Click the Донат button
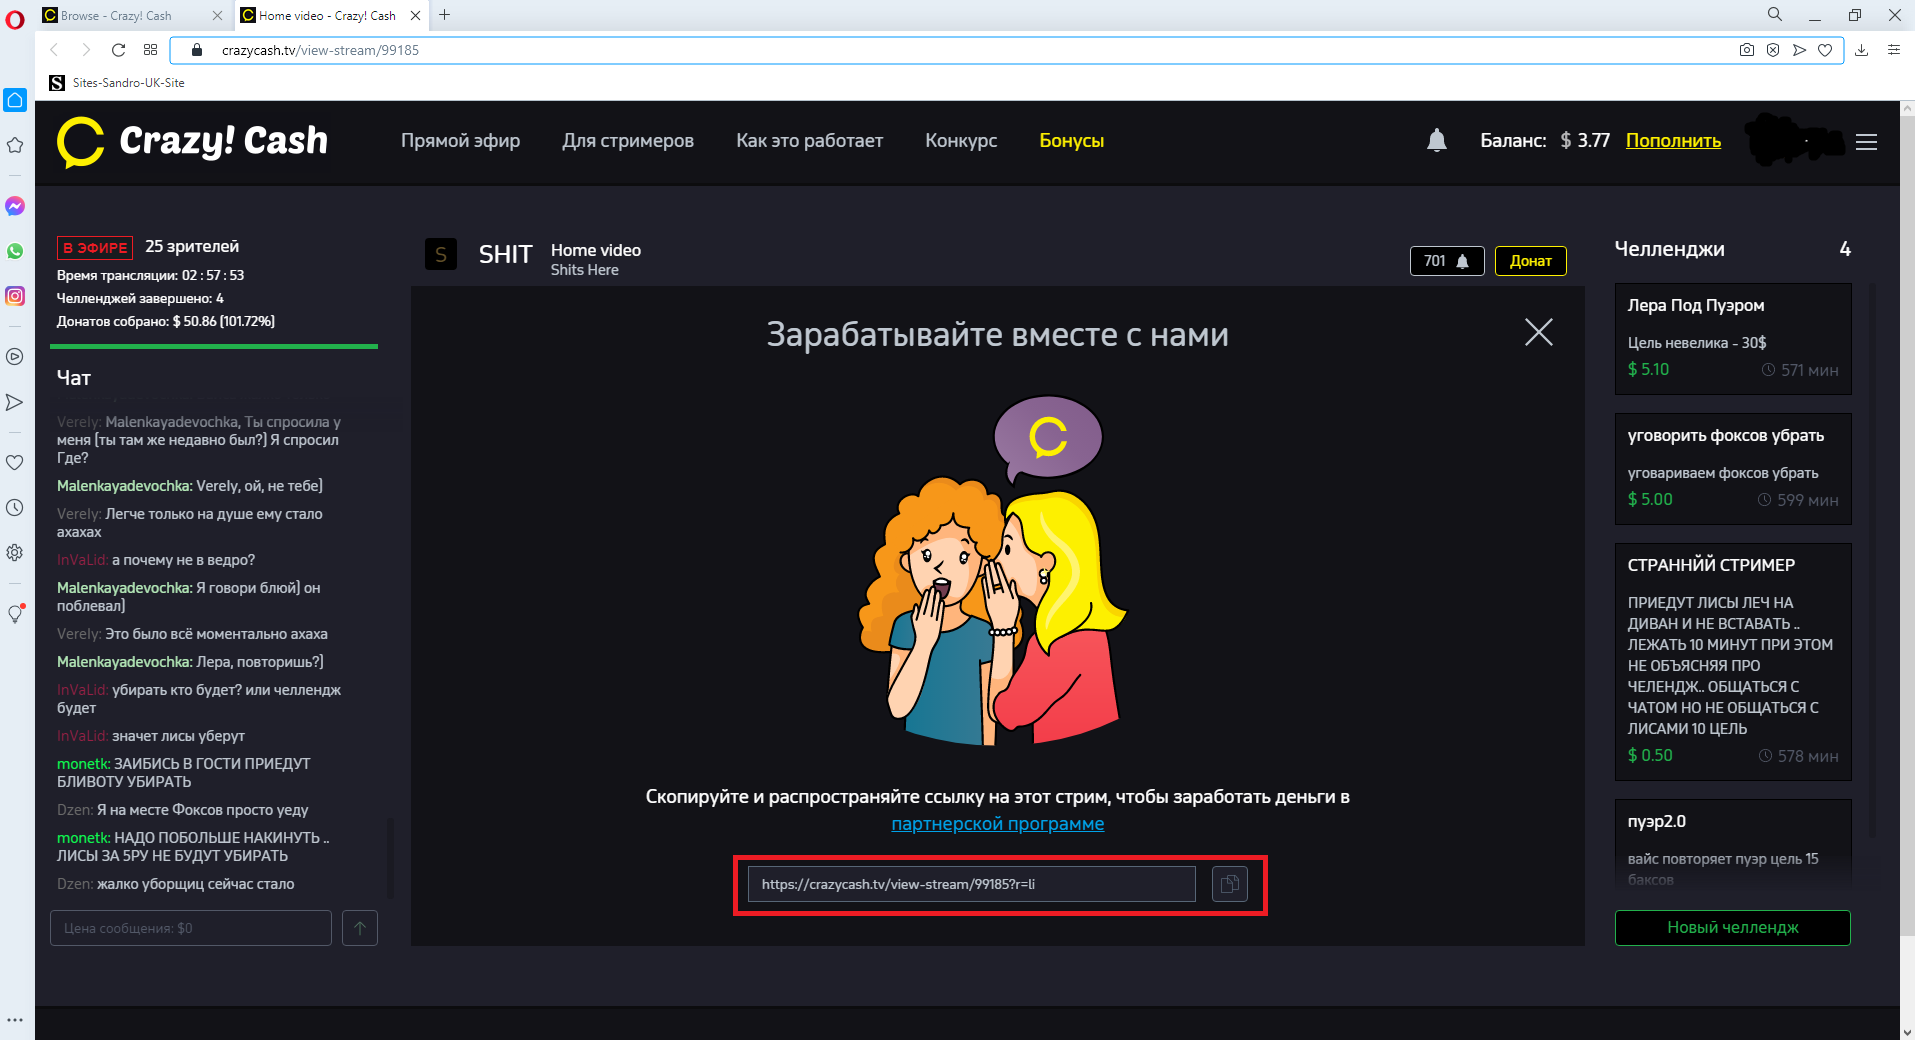1915x1040 pixels. click(1530, 261)
